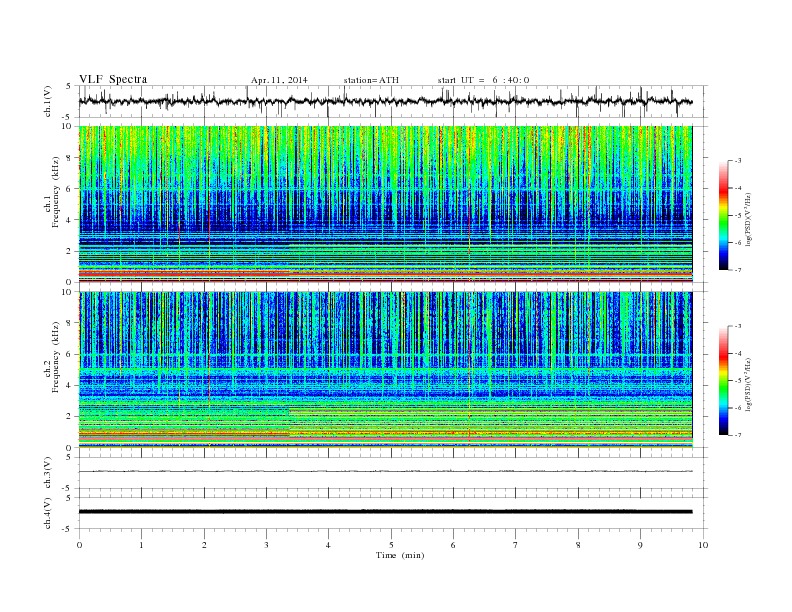792x612 pixels.
Task: Click the log(PSD) label beside ch.2 colorbar
Action: 748,384
